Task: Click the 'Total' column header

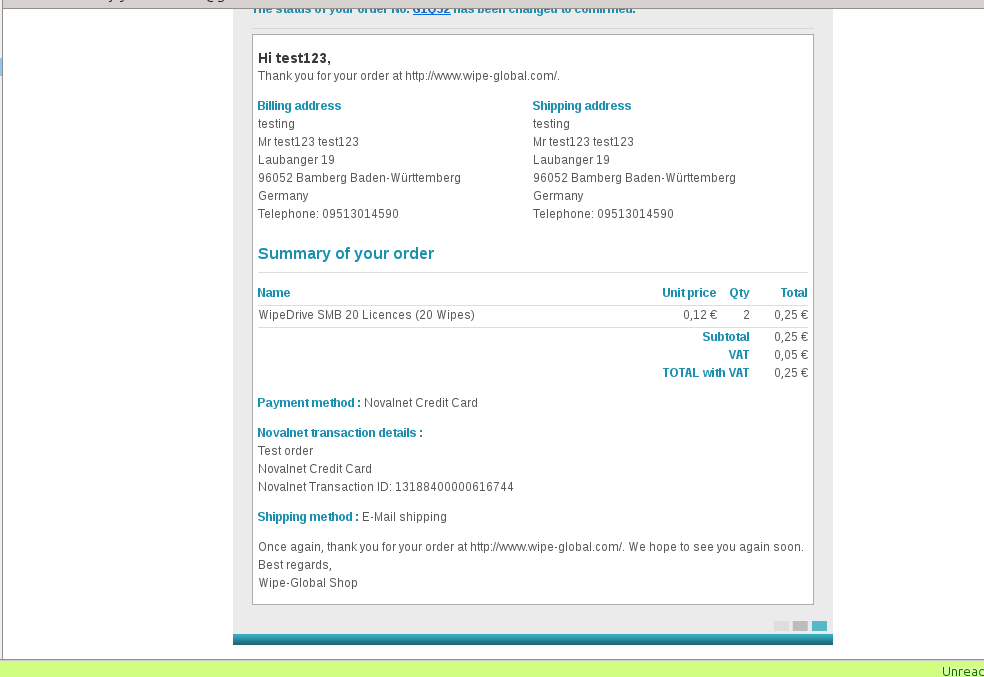Action: coord(794,293)
